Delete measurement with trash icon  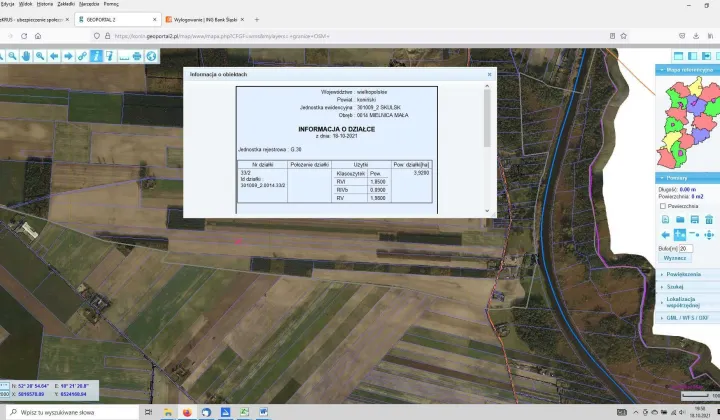click(x=709, y=219)
